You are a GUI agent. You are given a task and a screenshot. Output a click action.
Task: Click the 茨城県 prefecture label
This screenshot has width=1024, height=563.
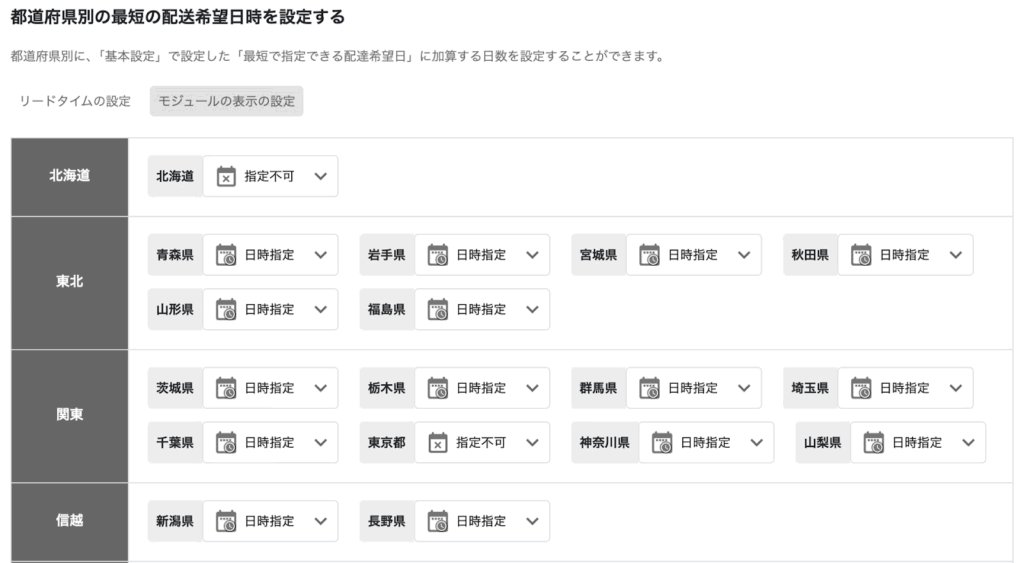[x=175, y=388]
